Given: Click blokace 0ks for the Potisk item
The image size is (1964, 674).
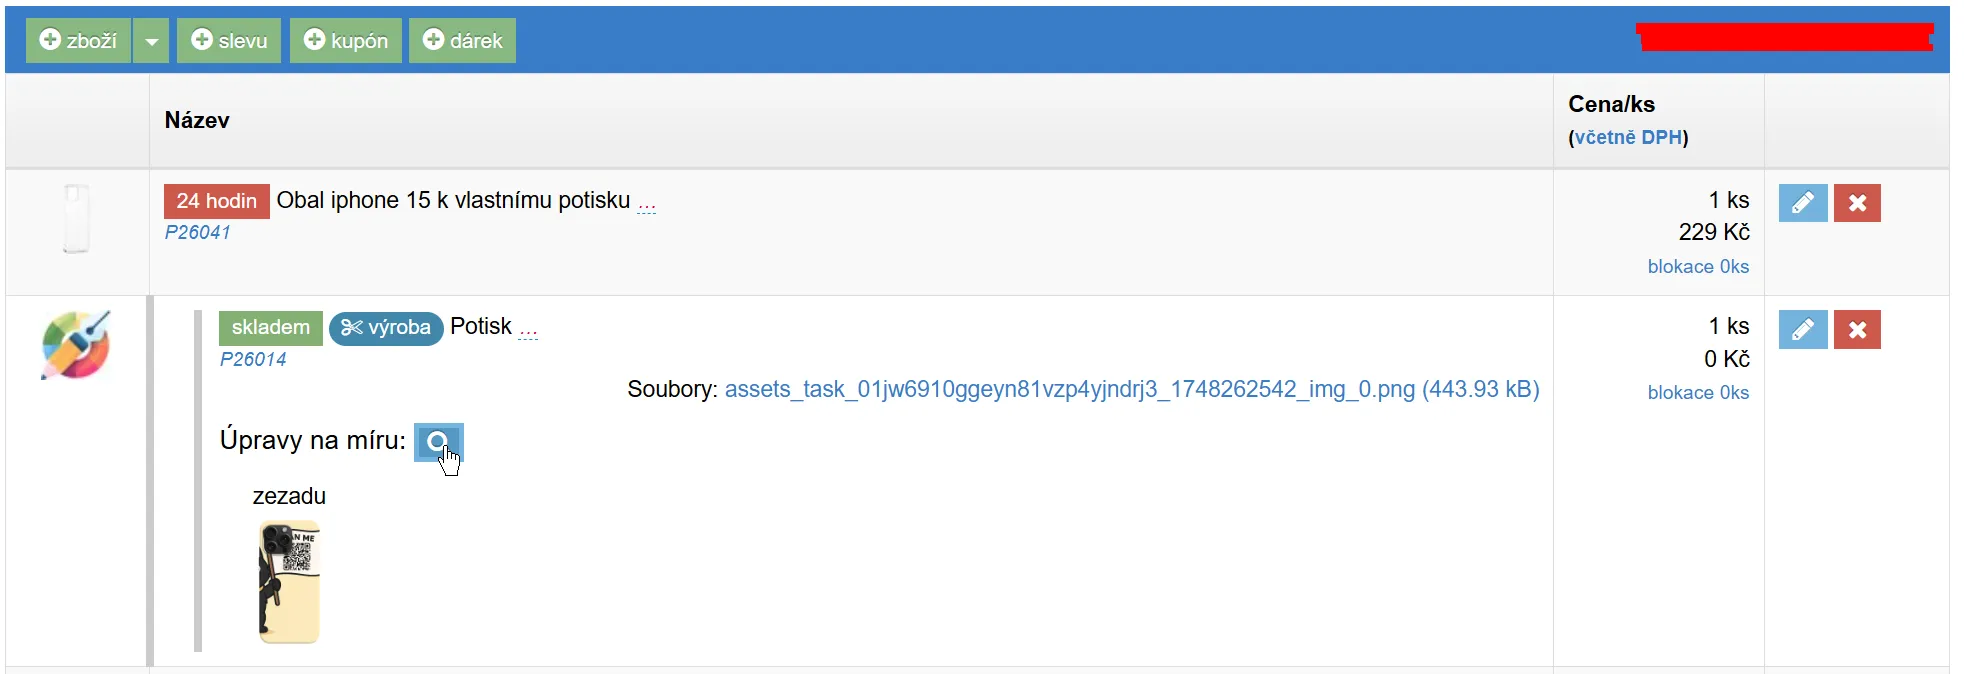Looking at the screenshot, I should (1698, 393).
